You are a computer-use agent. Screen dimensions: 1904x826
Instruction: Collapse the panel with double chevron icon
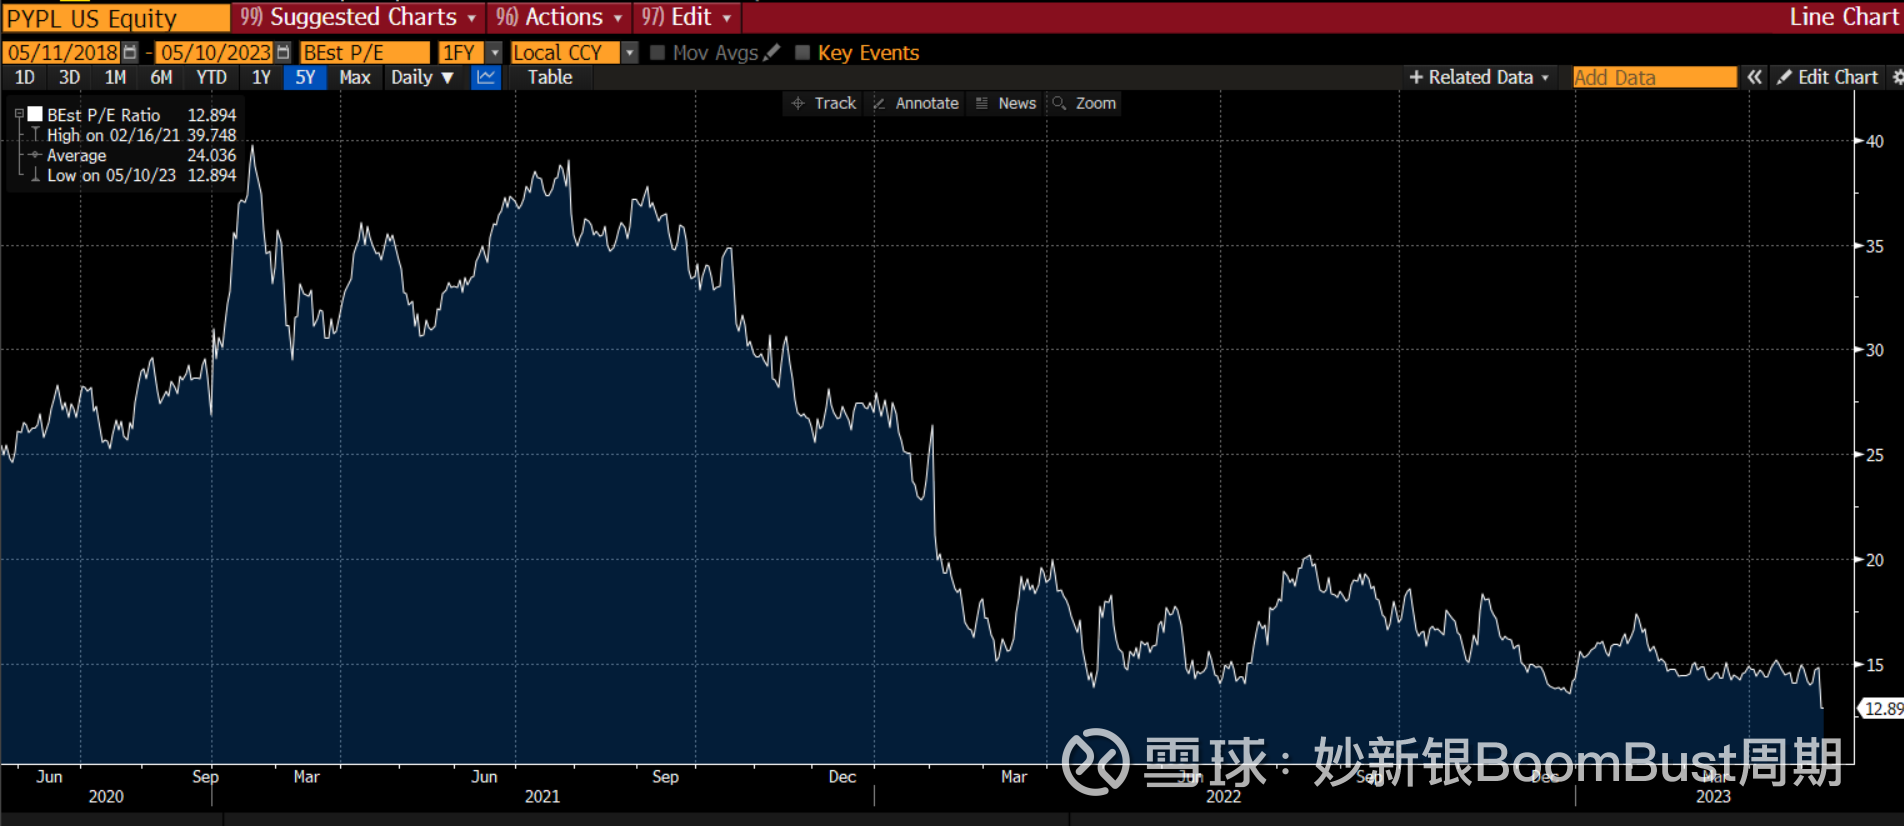(1754, 77)
